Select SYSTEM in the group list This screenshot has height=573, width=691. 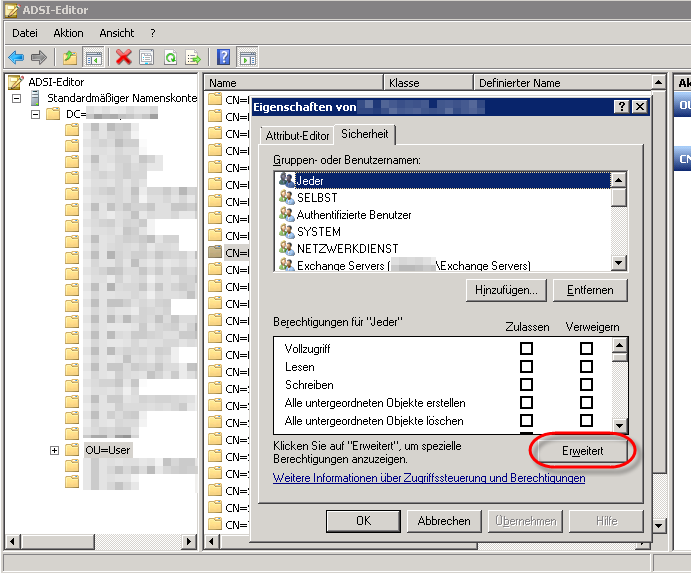[318, 231]
